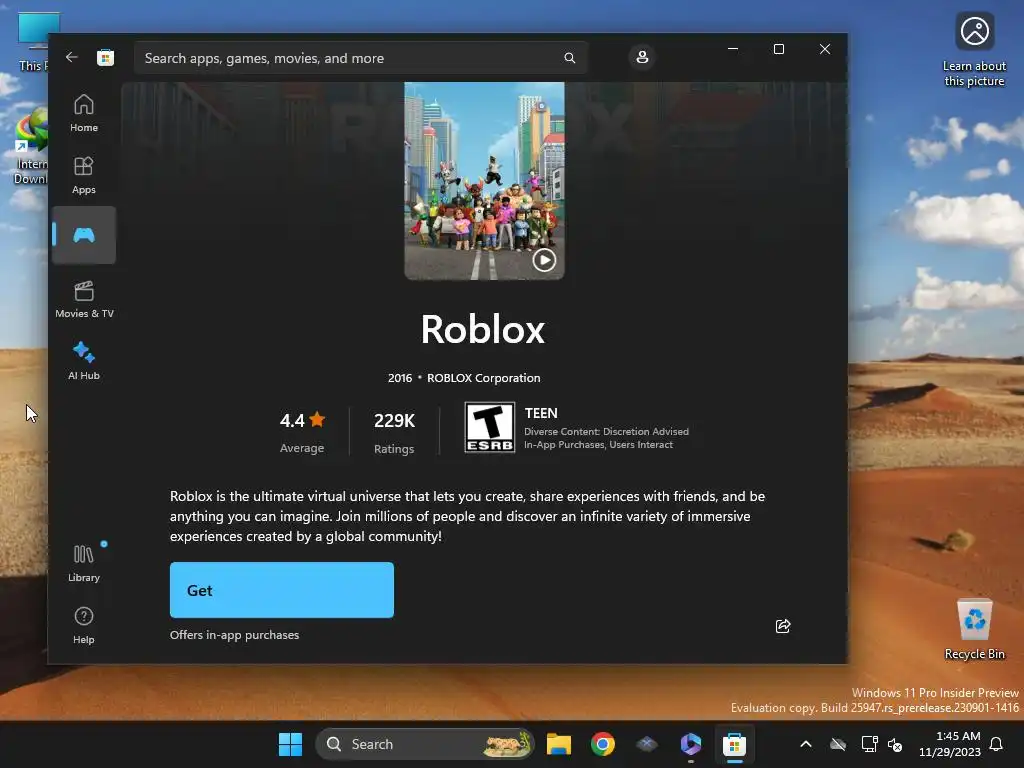Open AI Hub in sidebar
Screen dimensions: 1024x768
point(84,360)
